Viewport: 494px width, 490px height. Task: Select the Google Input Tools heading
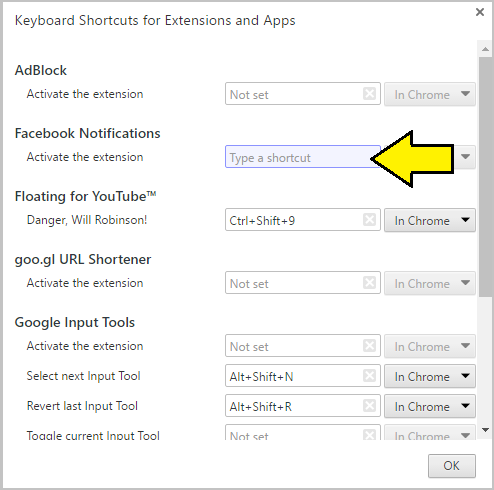click(x=75, y=322)
